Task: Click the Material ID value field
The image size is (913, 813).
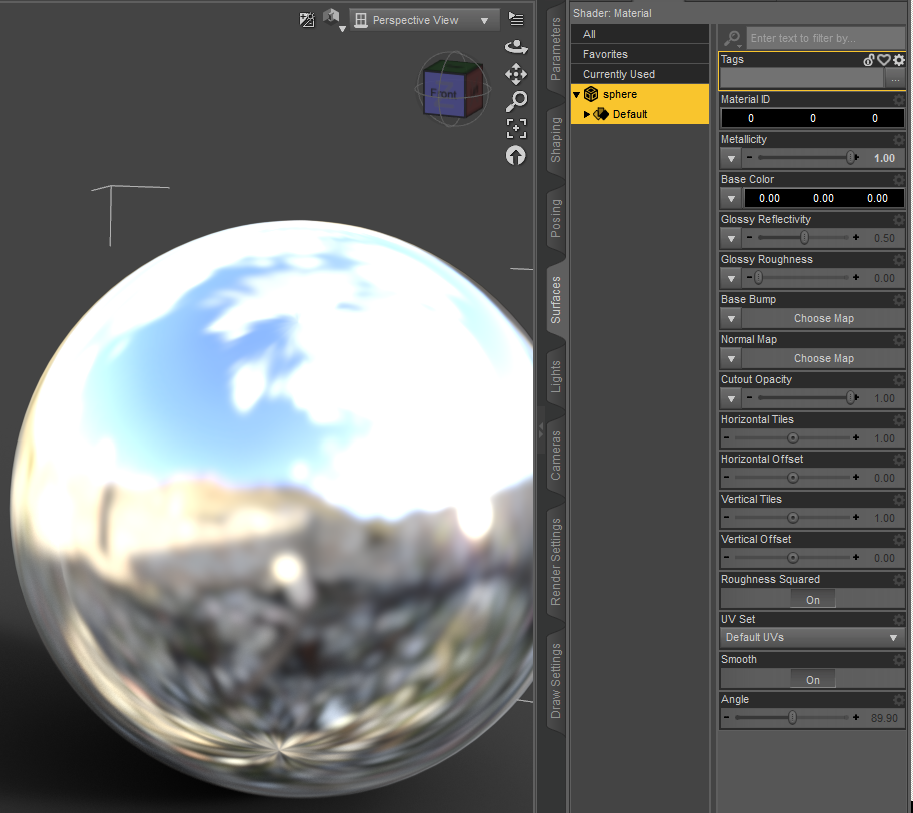Action: tap(812, 118)
